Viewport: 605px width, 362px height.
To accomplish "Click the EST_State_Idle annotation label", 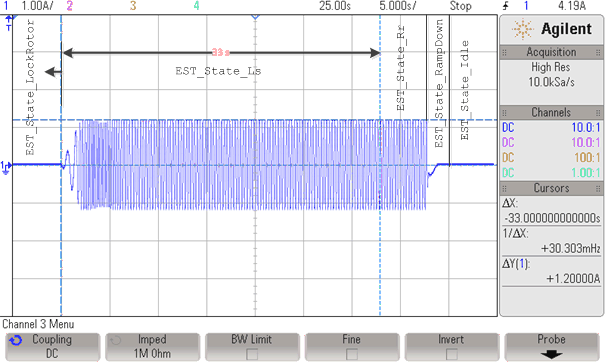I will point(465,90).
